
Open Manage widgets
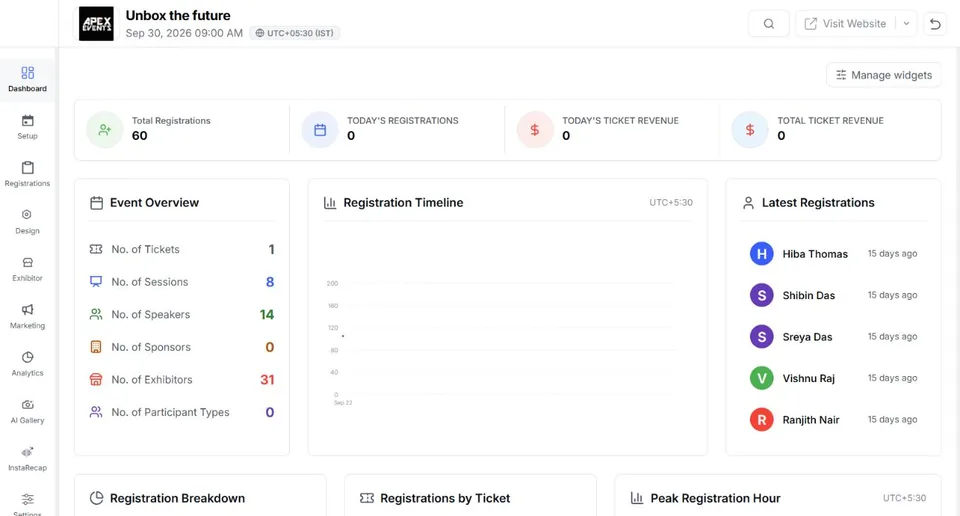[x=883, y=75]
